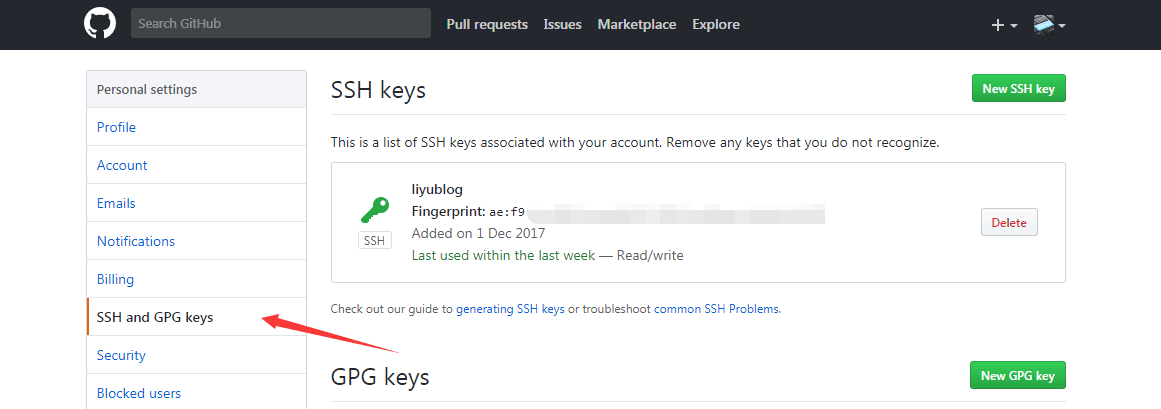Go to Billing settings

(x=196, y=279)
